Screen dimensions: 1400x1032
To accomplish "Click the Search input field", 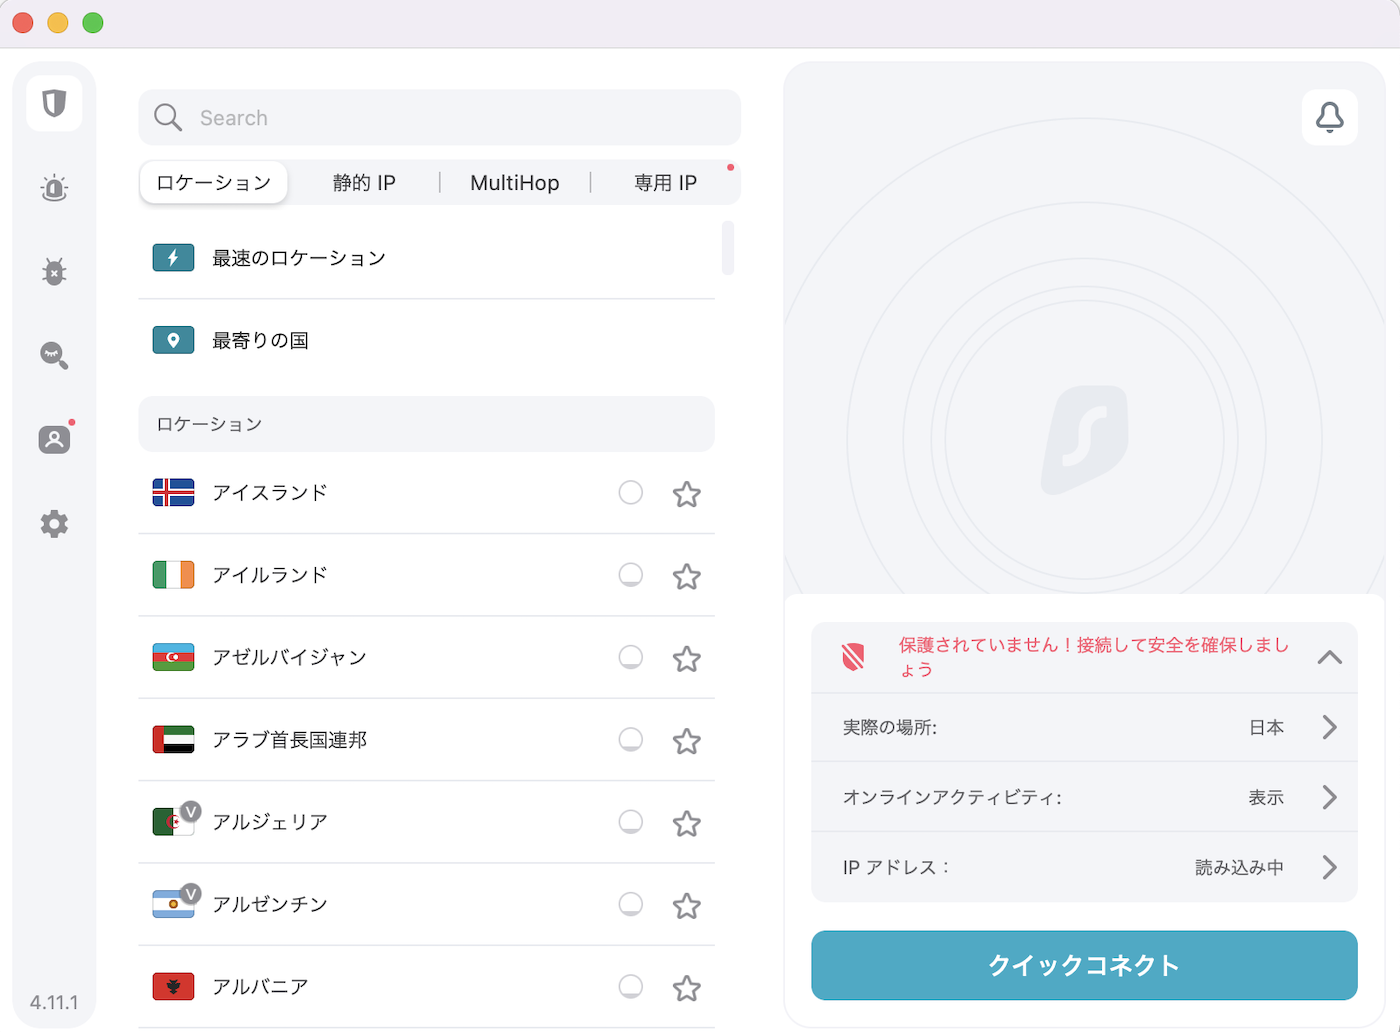I will pos(439,117).
